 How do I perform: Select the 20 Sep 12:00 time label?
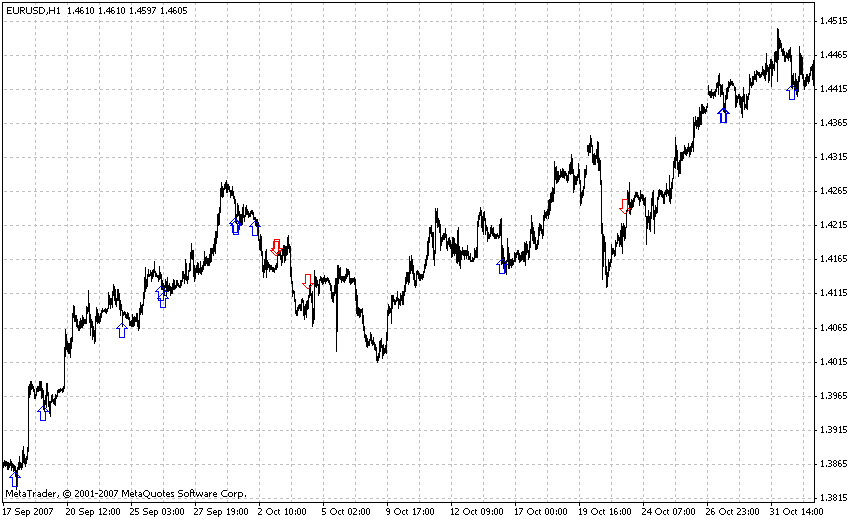93,512
